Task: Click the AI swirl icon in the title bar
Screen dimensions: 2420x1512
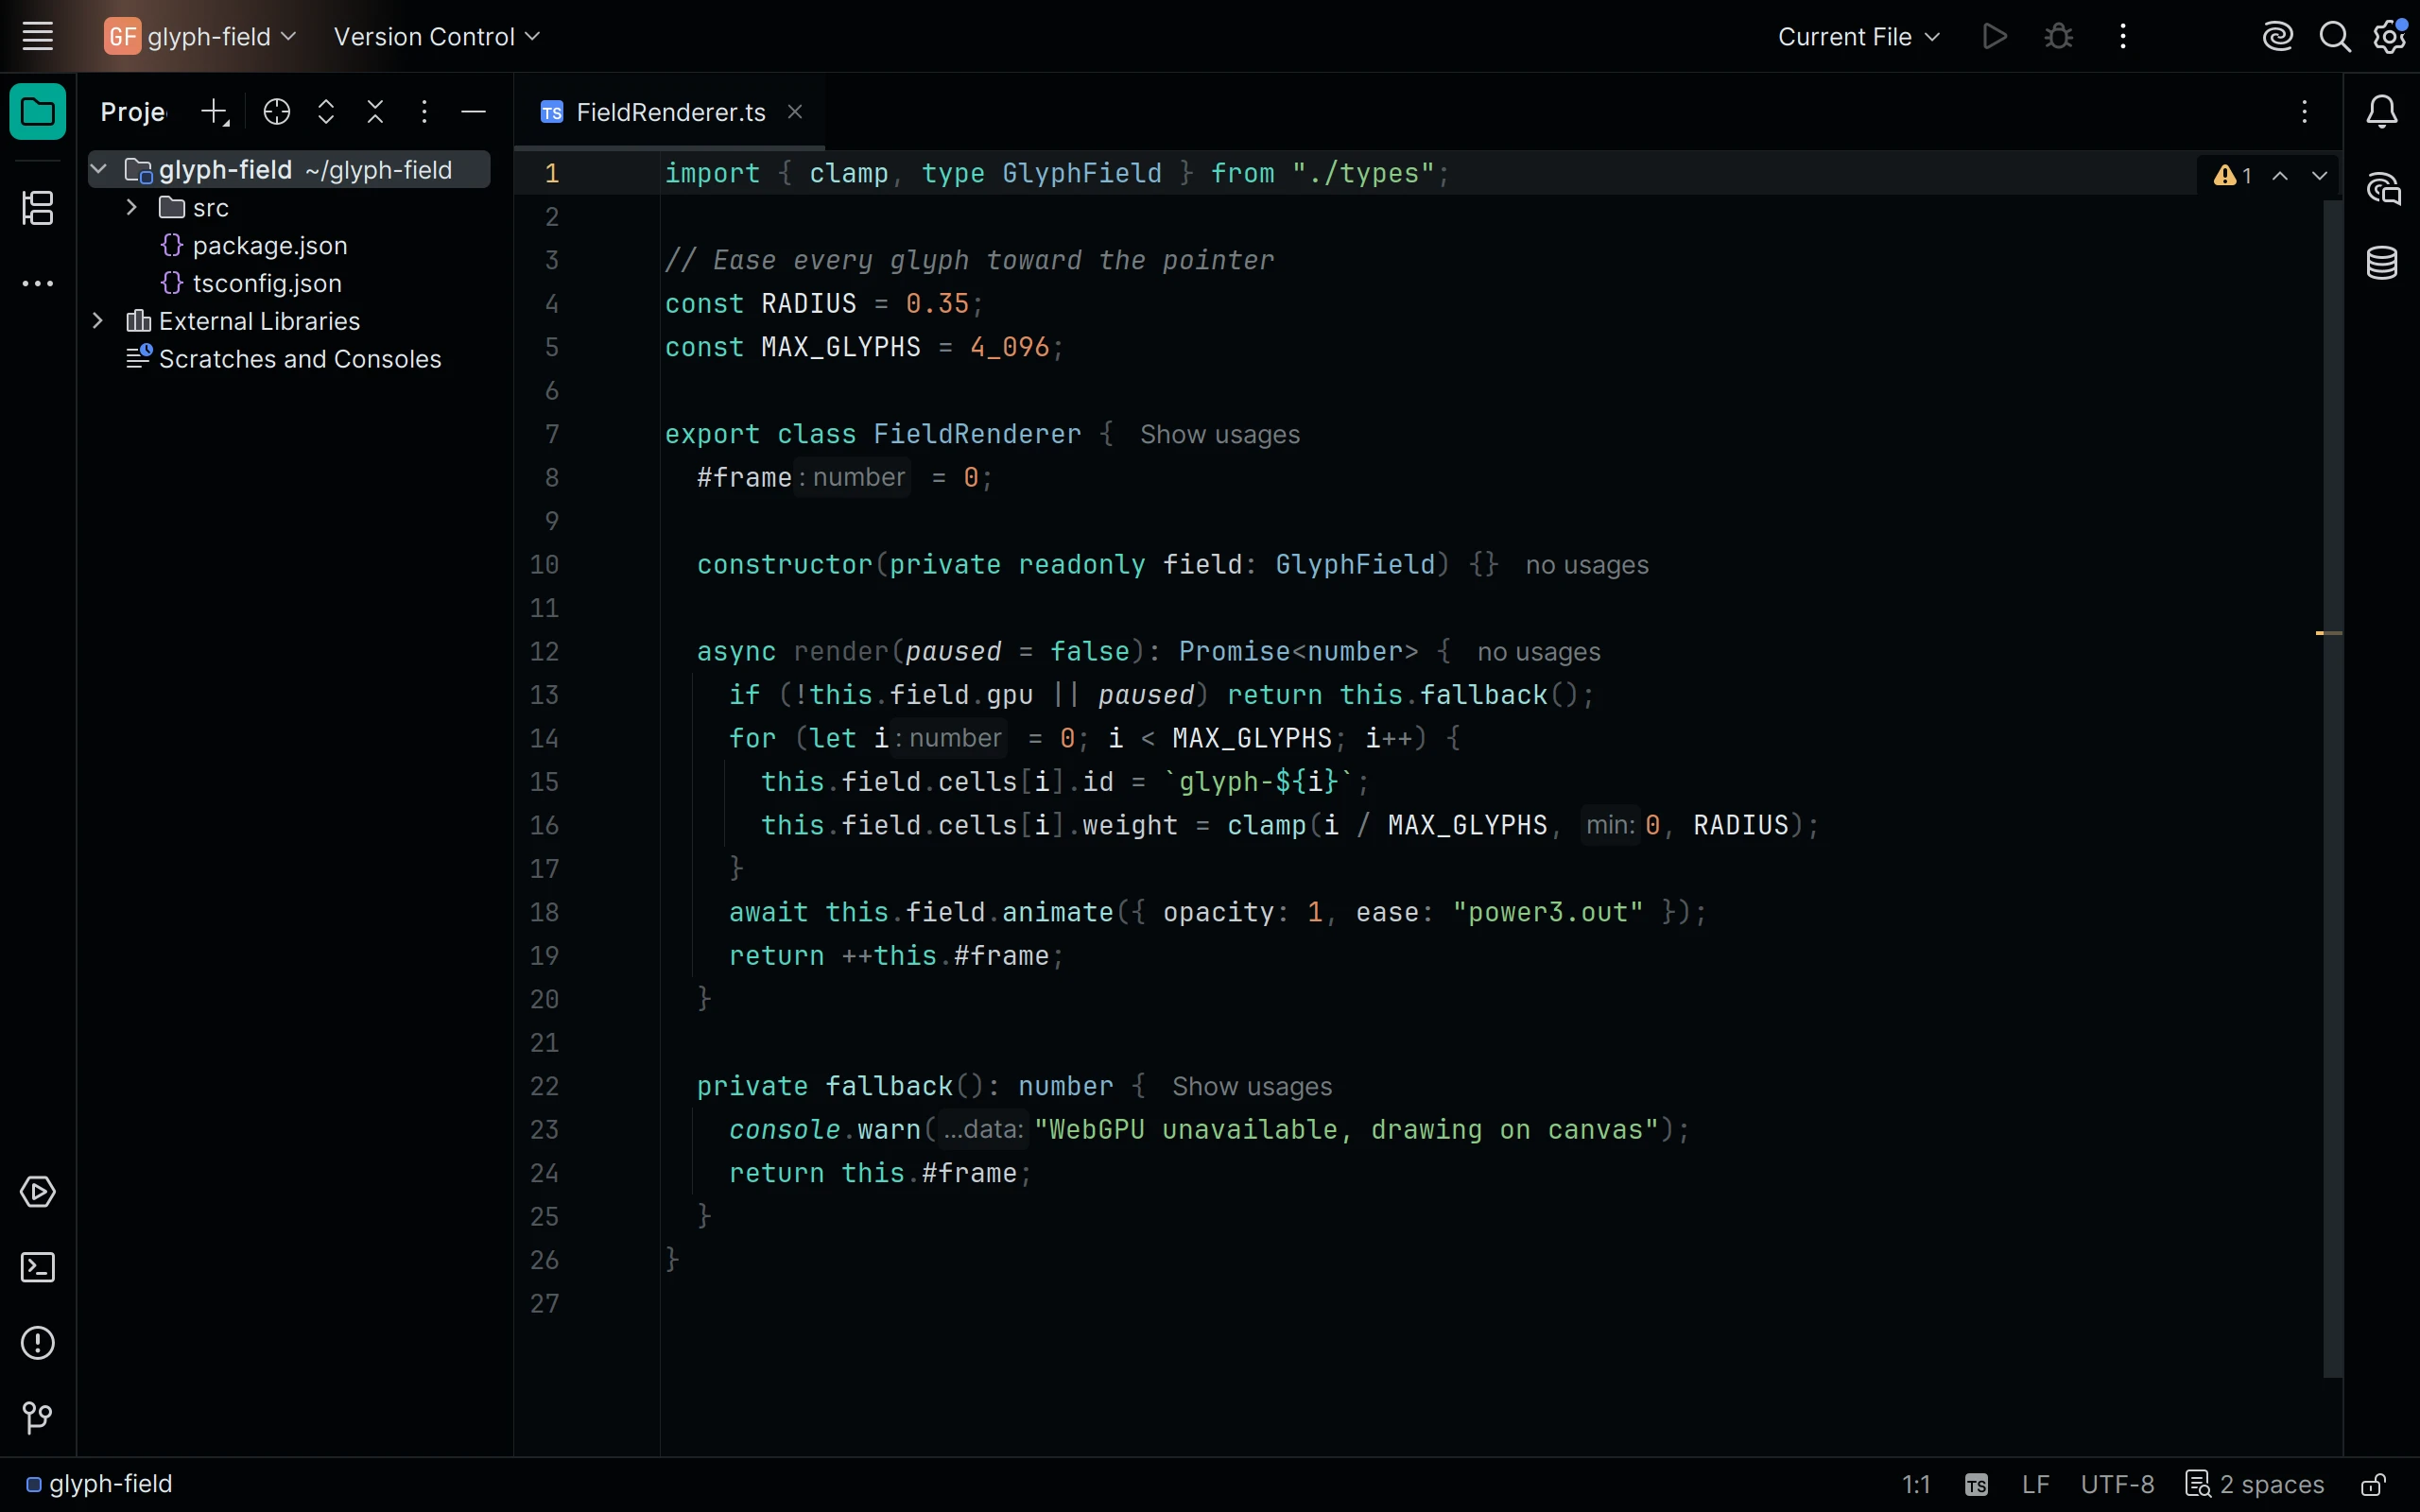Action: pyautogui.click(x=2278, y=37)
